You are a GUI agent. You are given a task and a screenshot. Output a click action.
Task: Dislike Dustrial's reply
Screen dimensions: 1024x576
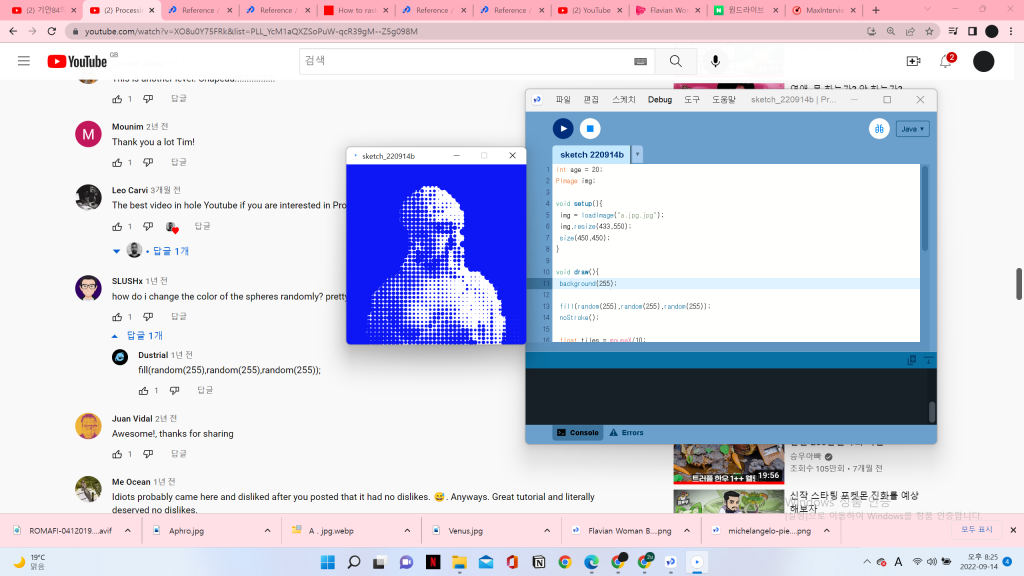pyautogui.click(x=174, y=391)
